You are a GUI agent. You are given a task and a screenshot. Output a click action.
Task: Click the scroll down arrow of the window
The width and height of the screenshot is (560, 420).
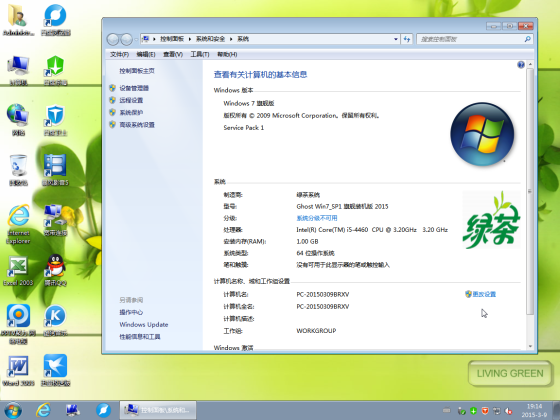pos(530,346)
